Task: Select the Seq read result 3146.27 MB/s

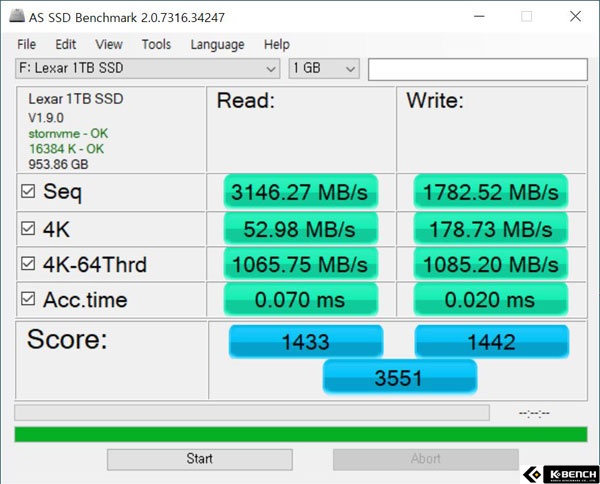Action: 300,192
